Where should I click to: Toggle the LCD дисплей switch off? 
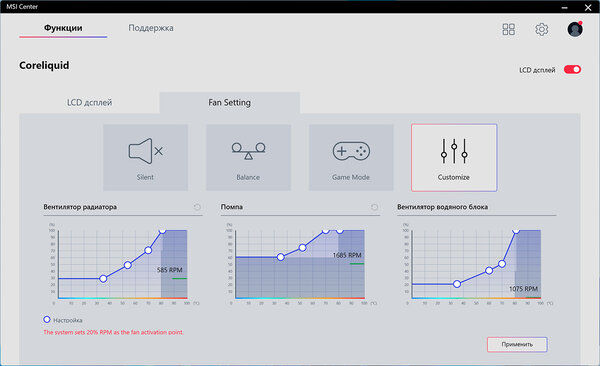pyautogui.click(x=572, y=70)
